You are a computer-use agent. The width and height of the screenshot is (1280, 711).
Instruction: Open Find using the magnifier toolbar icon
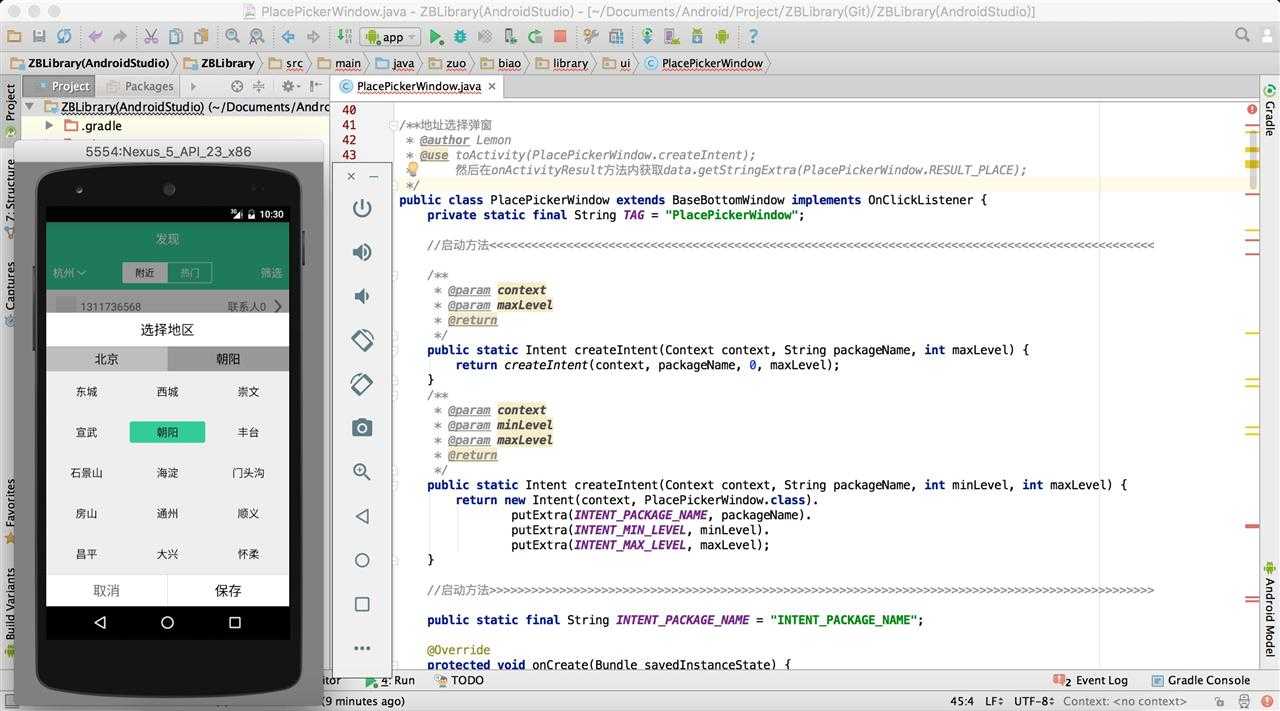point(232,36)
